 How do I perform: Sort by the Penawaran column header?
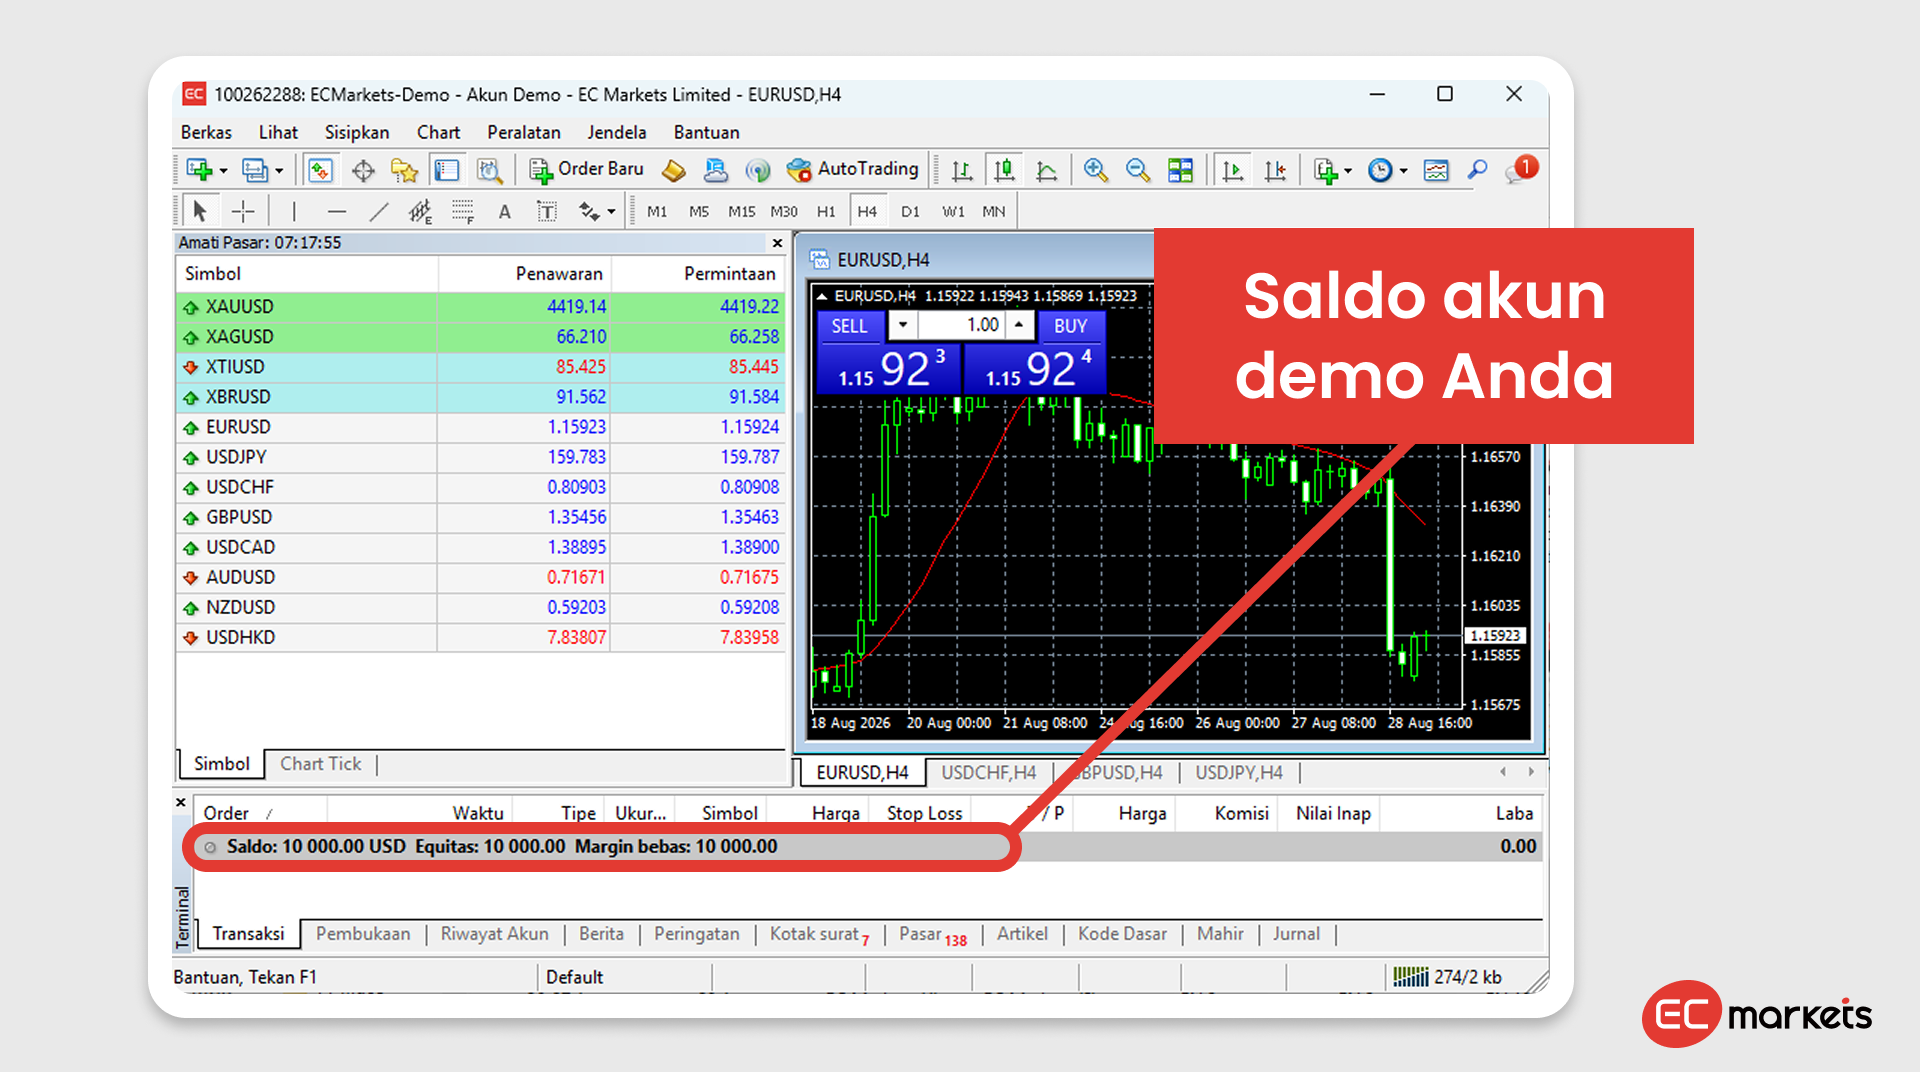[x=525, y=274]
